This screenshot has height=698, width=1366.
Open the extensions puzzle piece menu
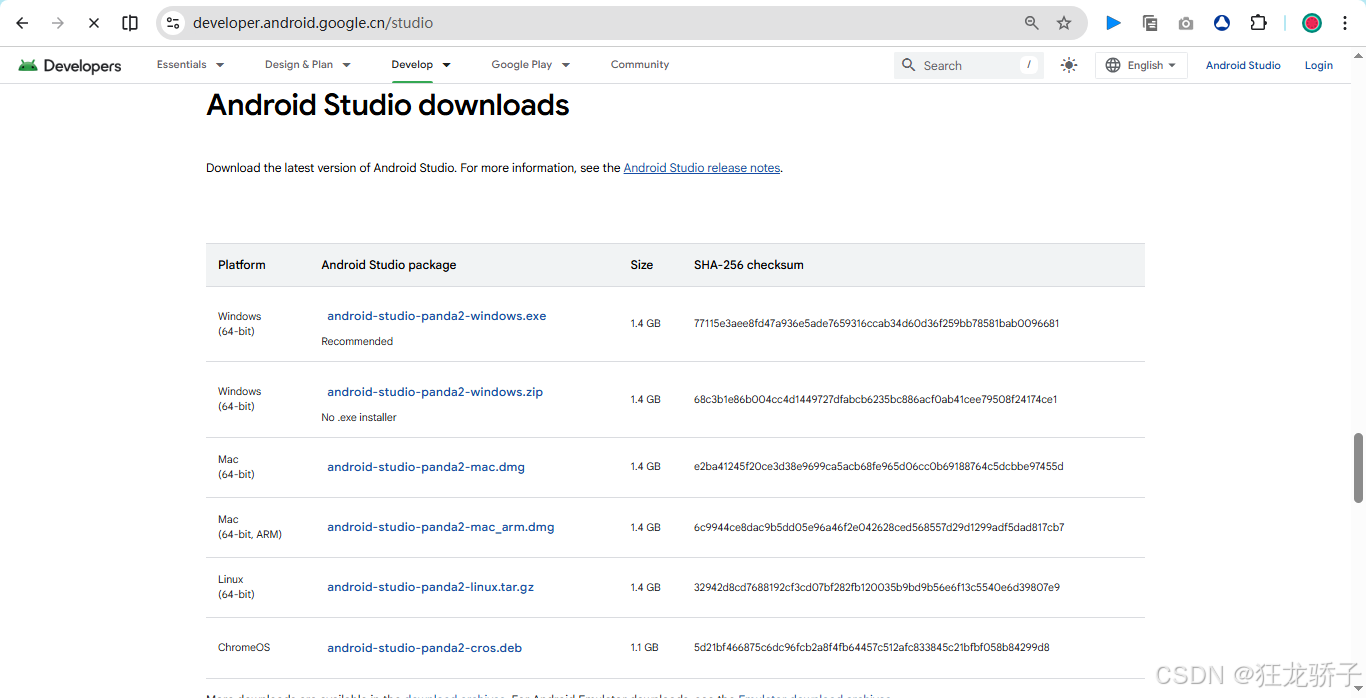pos(1259,23)
